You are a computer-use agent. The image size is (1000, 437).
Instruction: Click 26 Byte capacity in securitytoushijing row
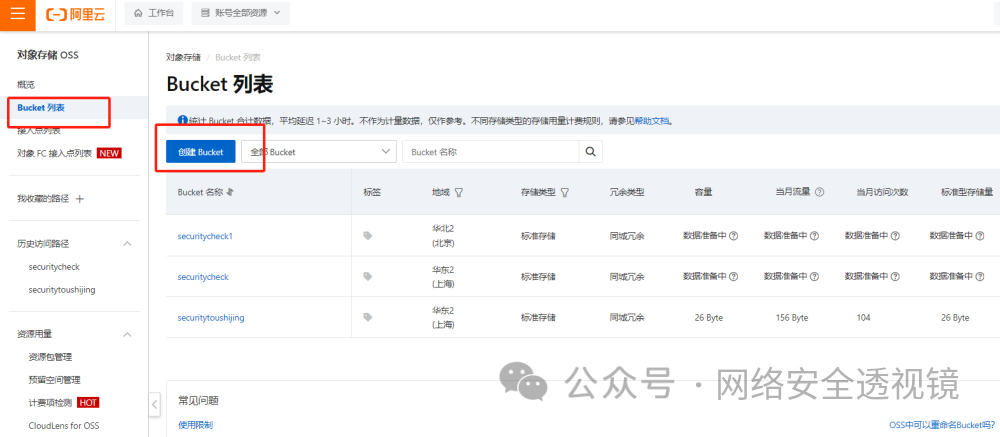[x=709, y=318]
